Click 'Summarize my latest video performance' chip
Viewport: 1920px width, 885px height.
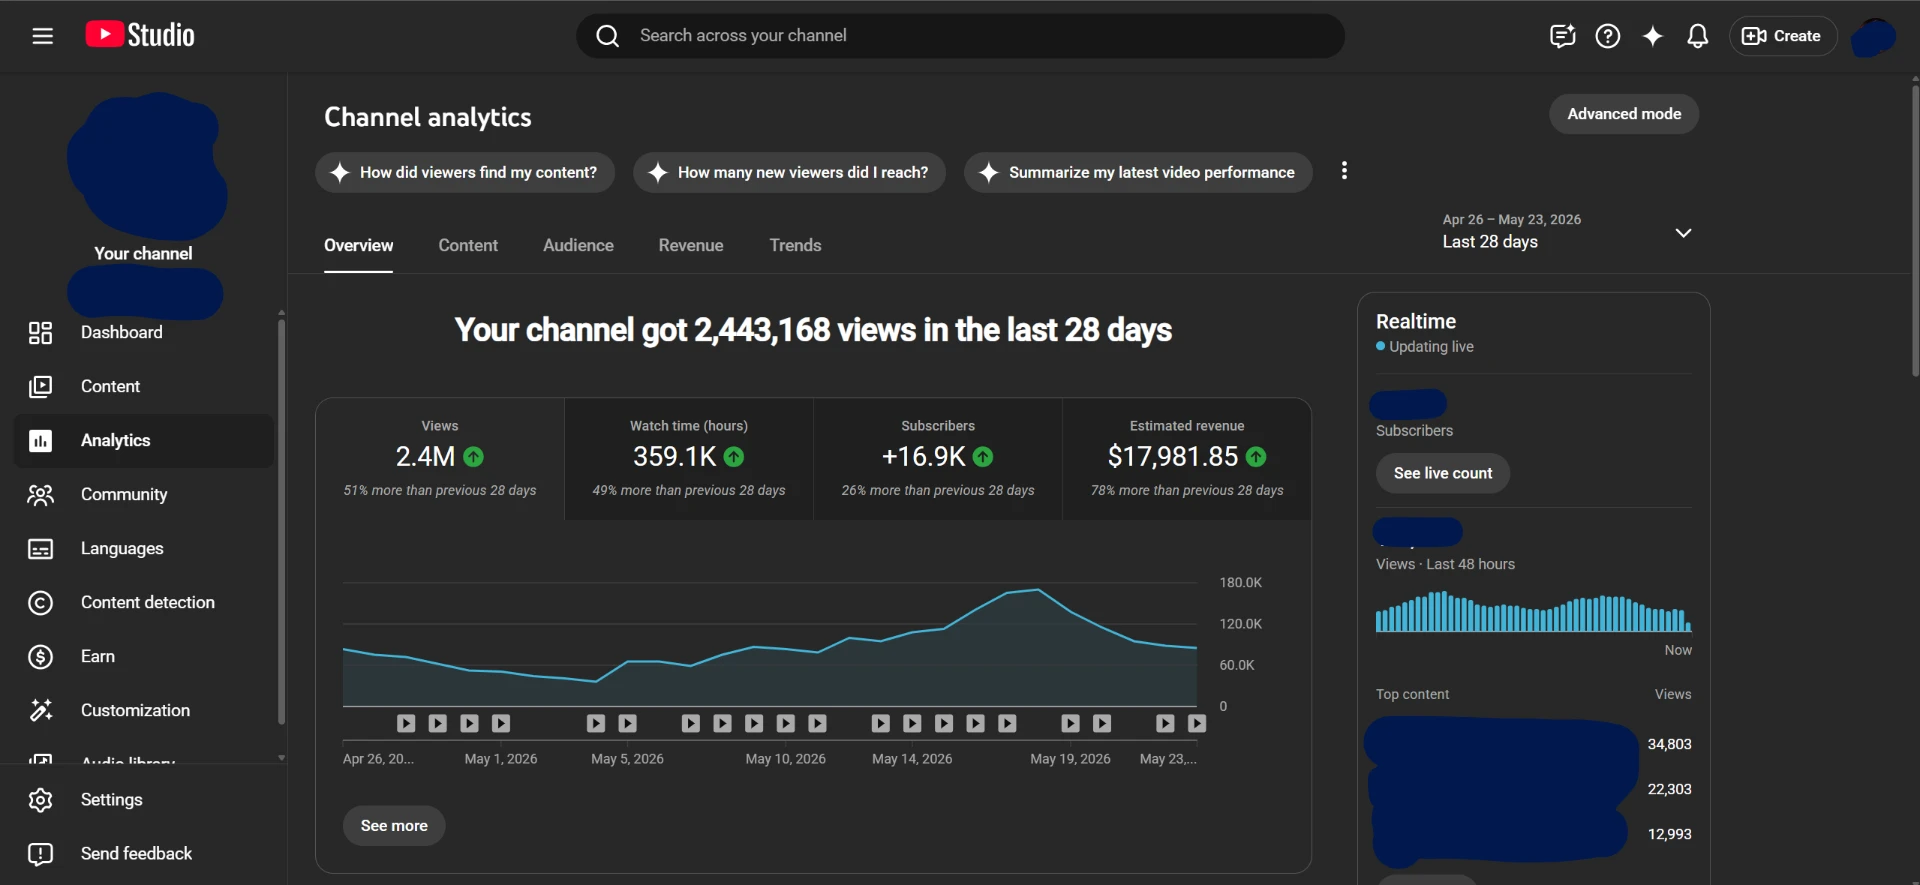click(1138, 172)
